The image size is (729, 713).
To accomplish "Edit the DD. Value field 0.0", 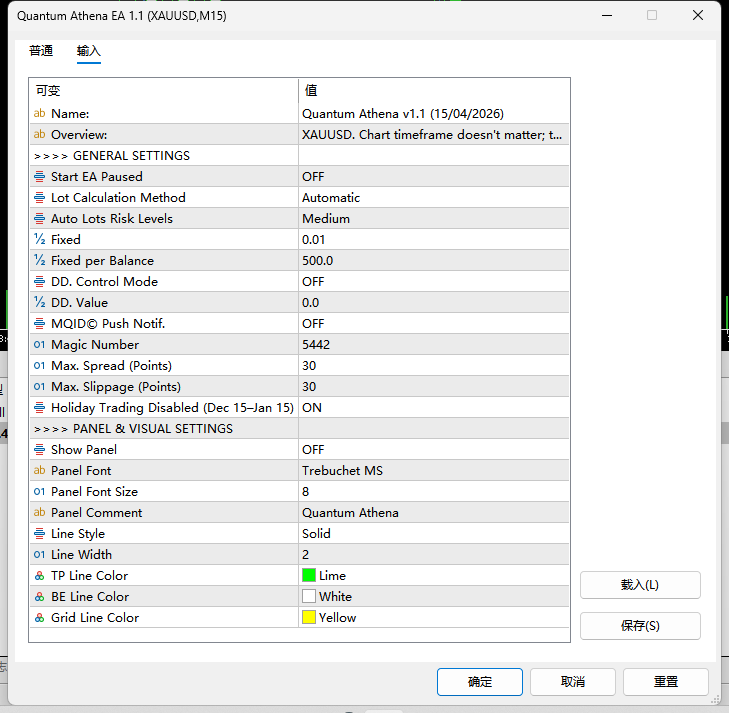I will point(434,303).
